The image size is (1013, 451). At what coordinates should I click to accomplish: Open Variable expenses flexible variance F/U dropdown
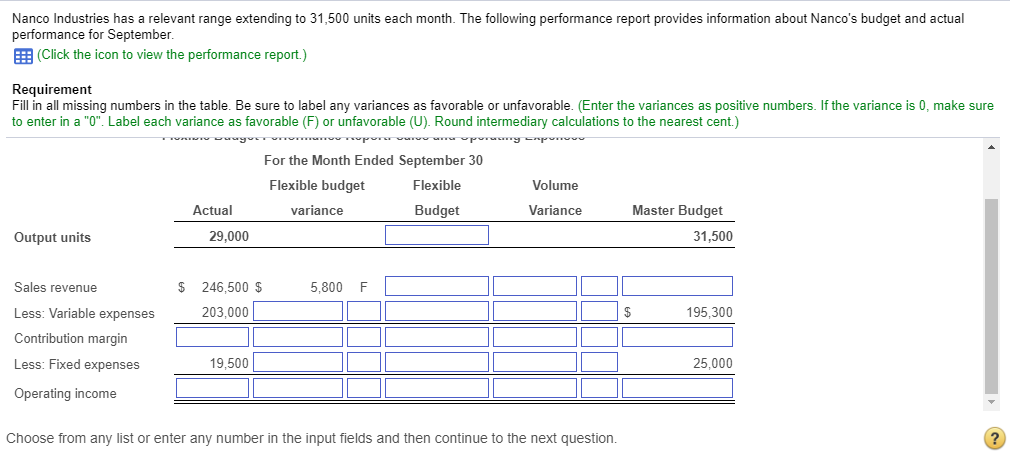click(364, 311)
